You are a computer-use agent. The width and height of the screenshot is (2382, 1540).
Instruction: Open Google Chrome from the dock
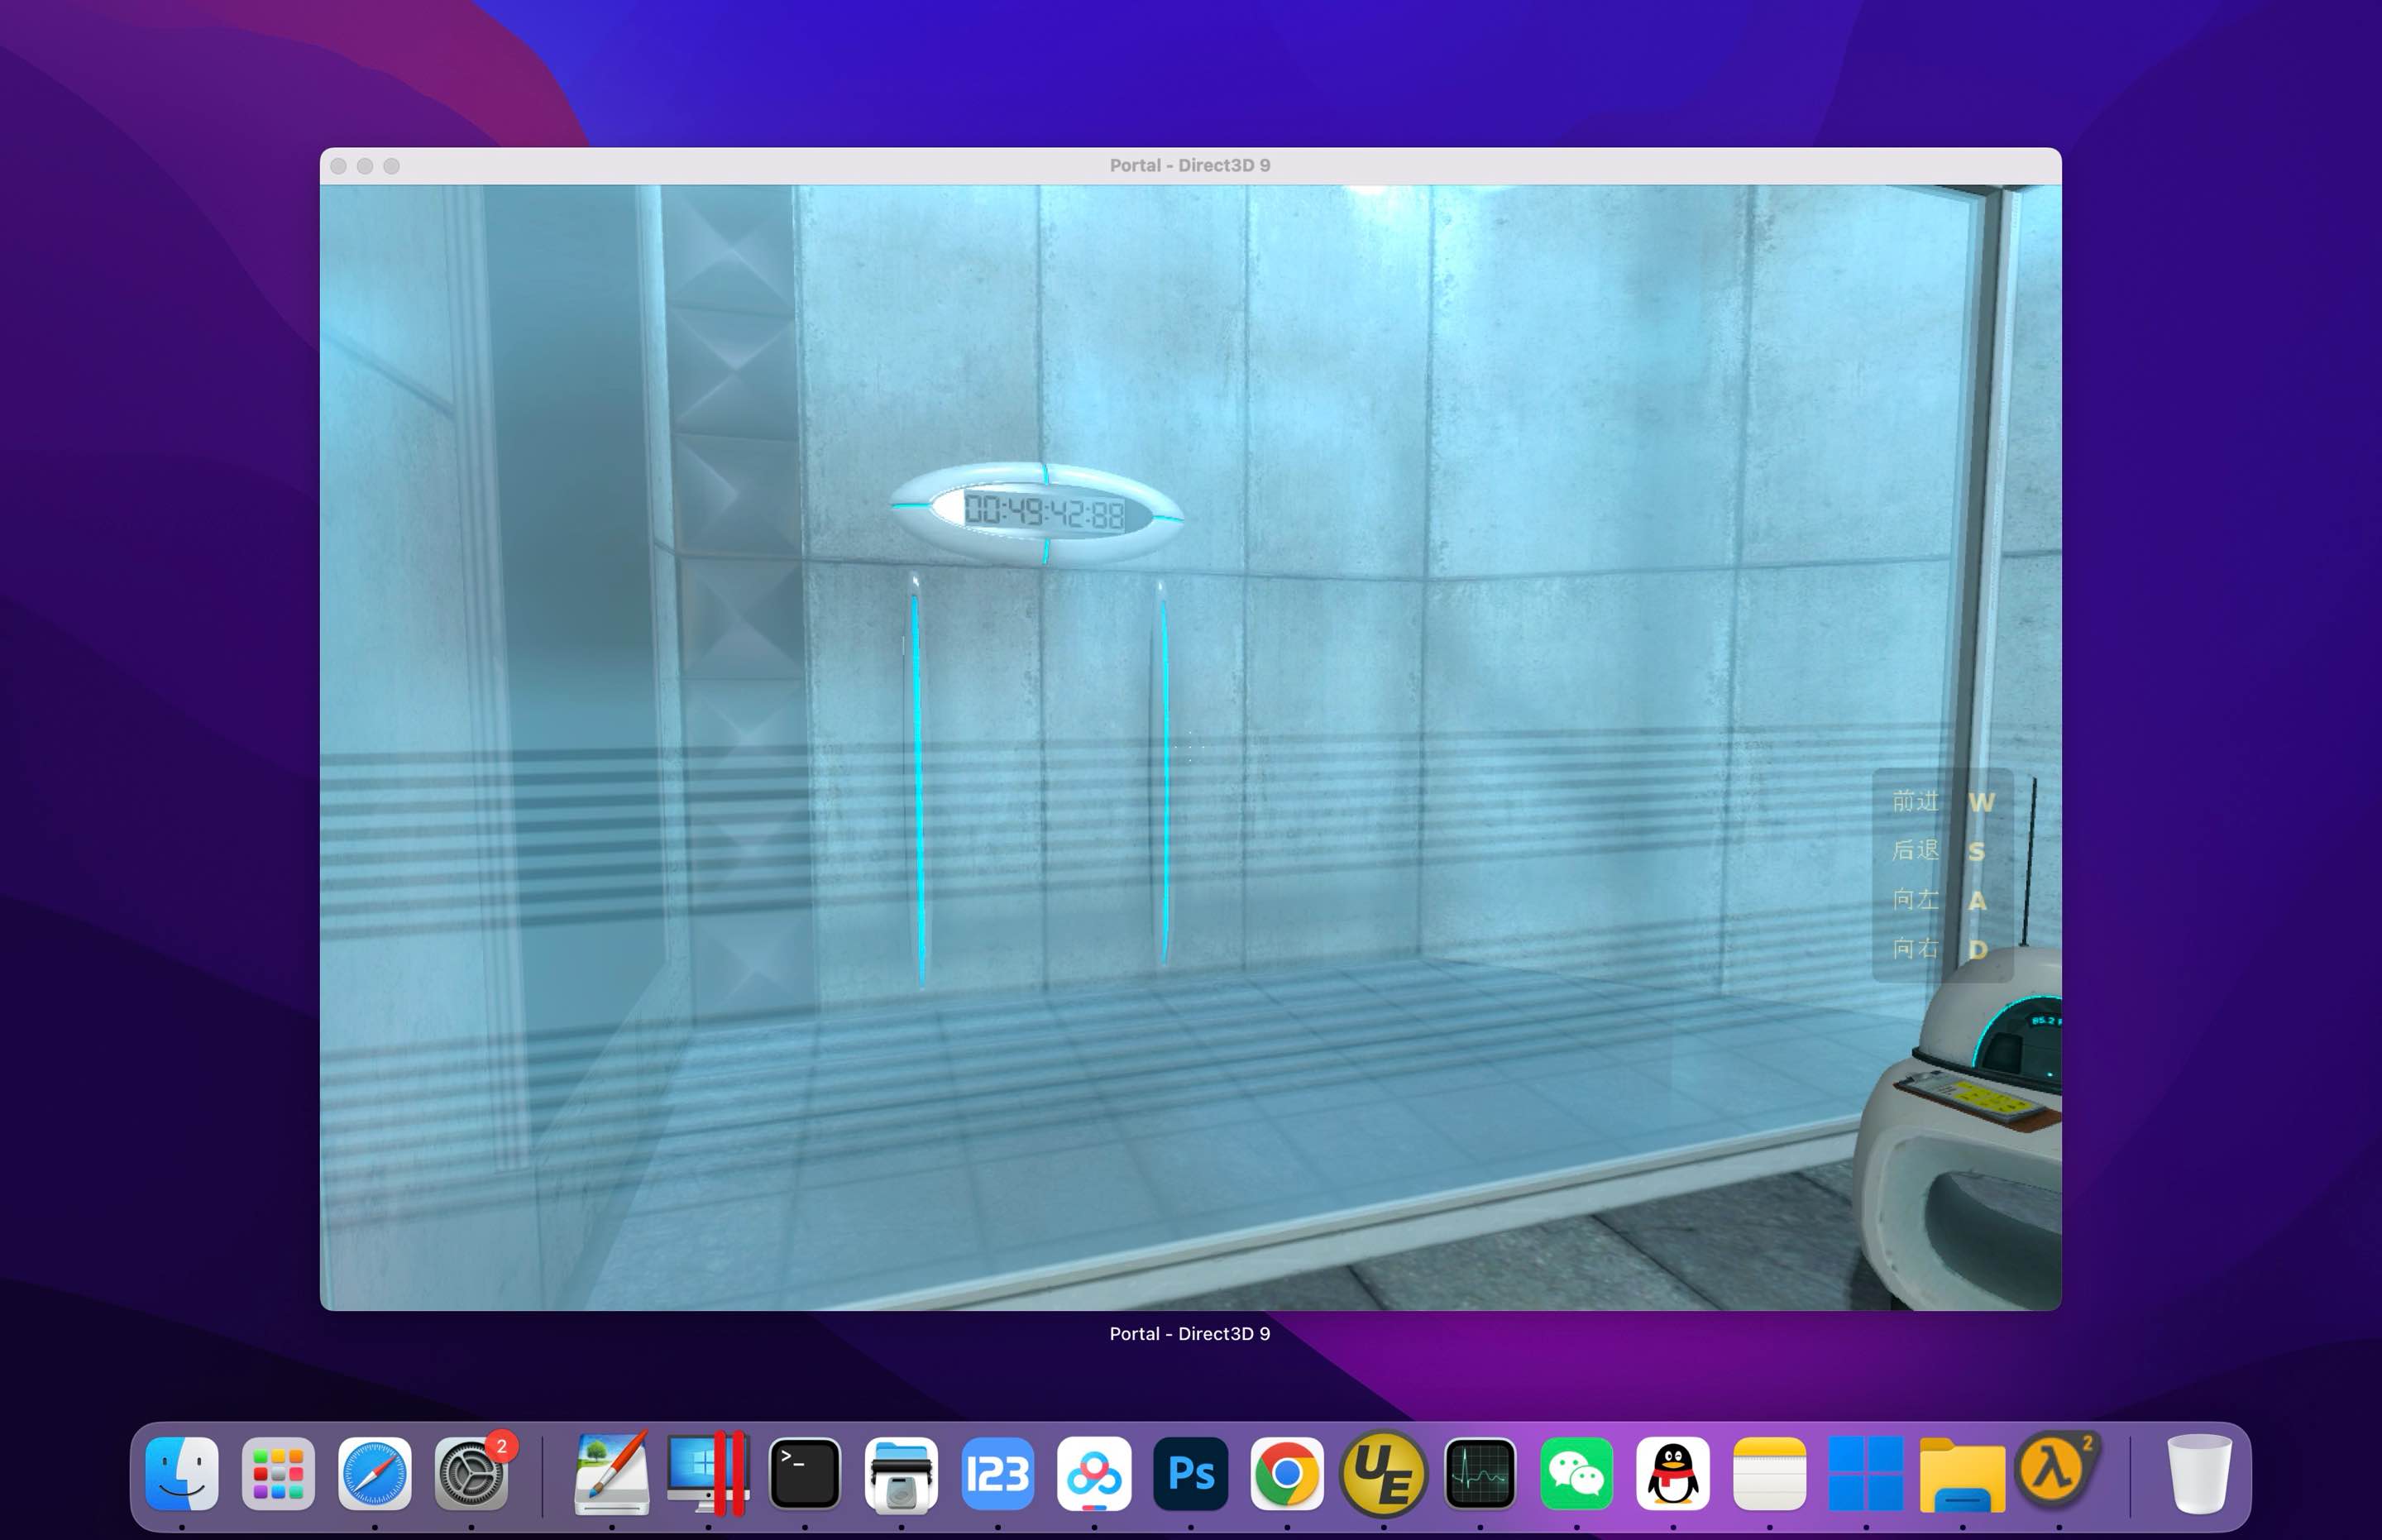1287,1473
